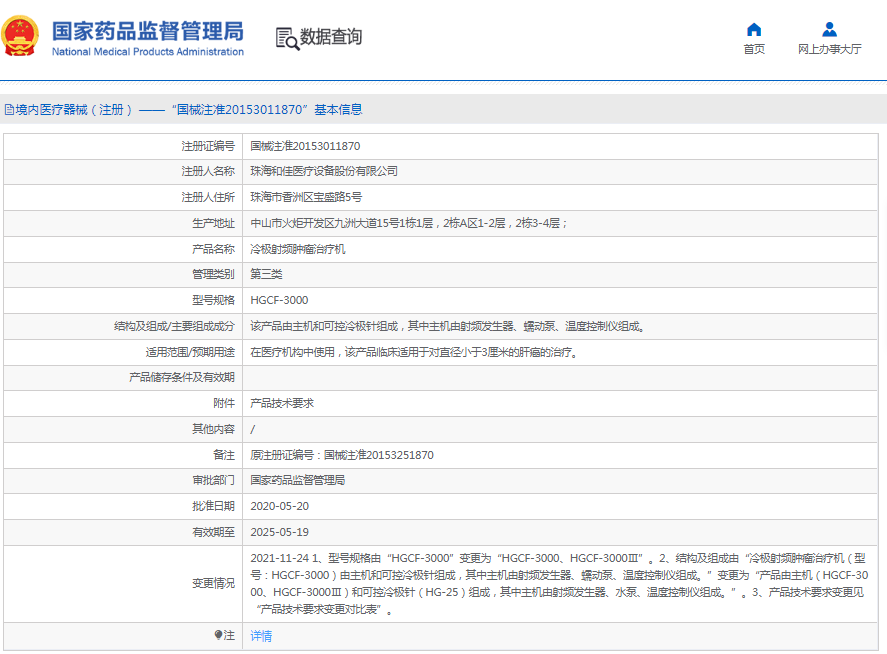The width and height of the screenshot is (887, 654).
Task: Click the 审批部门 row label
Action: pos(213,480)
